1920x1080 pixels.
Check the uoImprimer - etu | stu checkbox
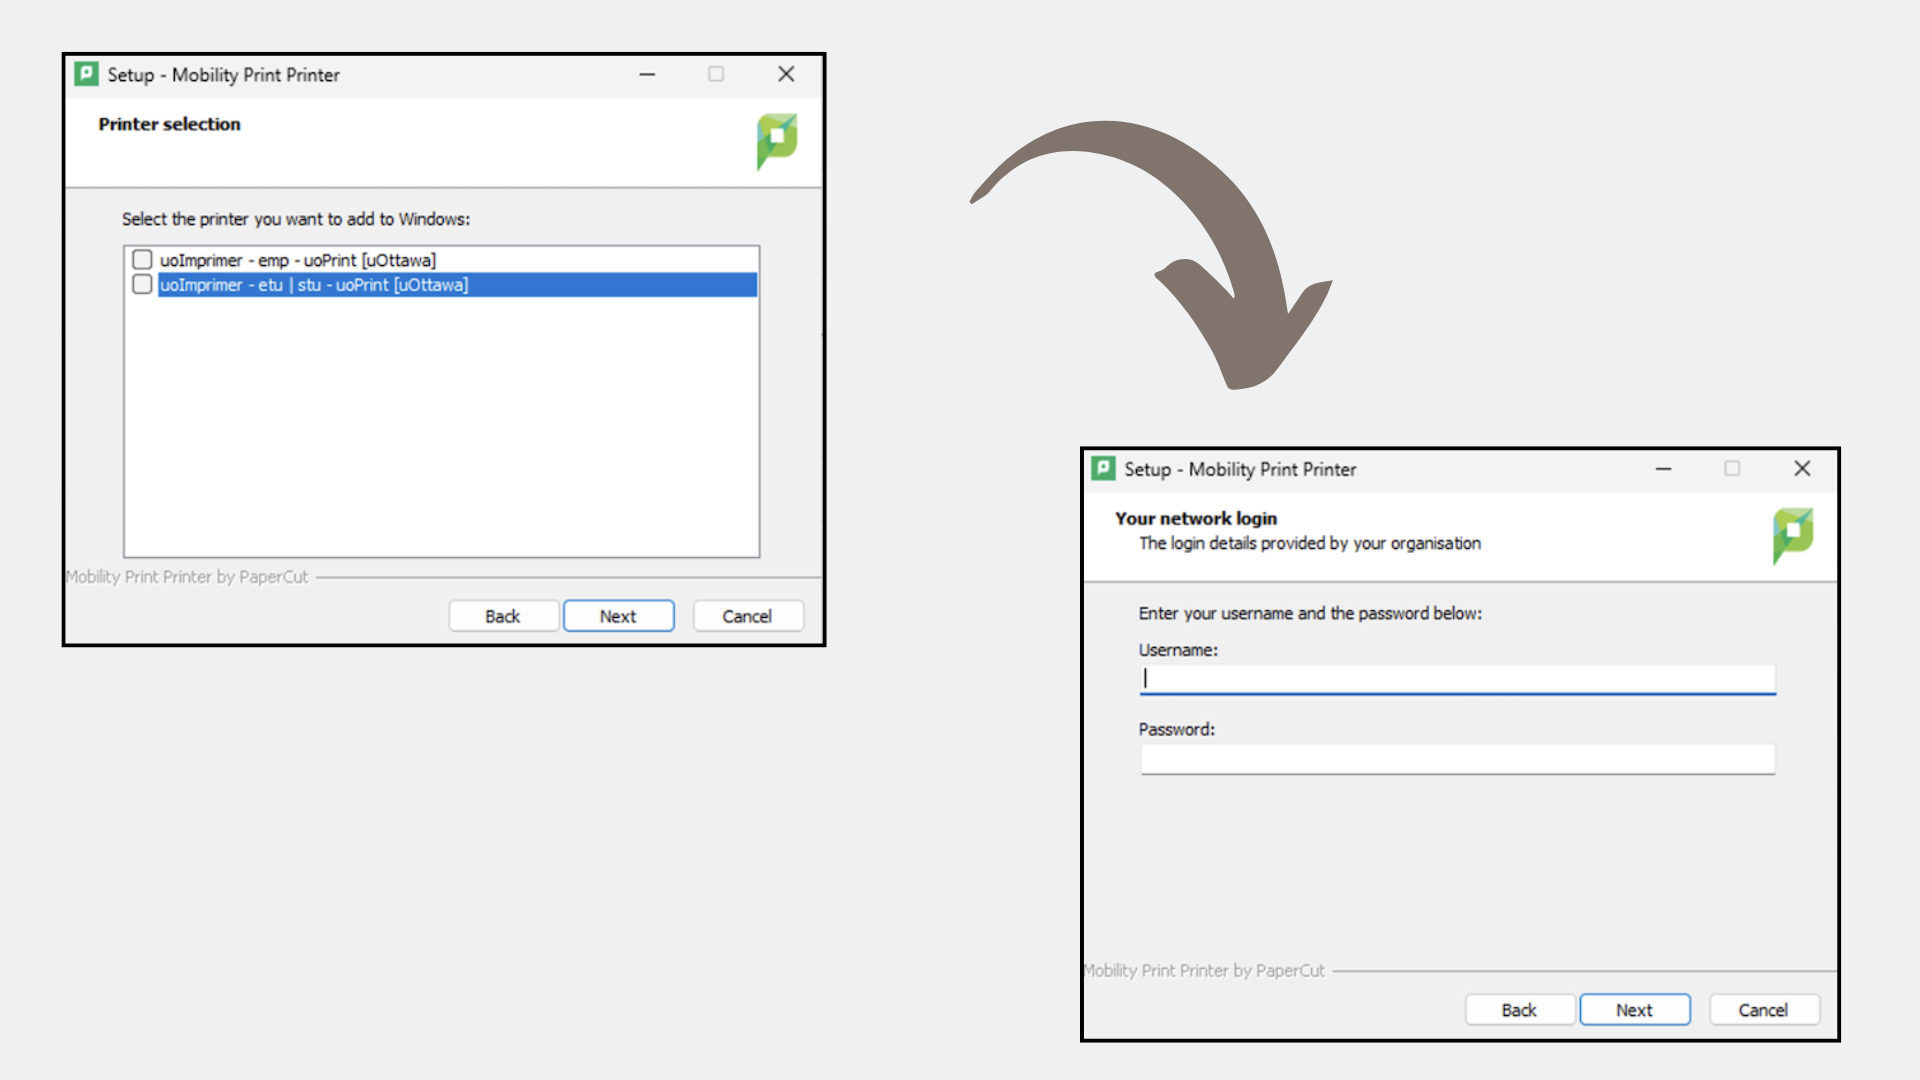142,285
